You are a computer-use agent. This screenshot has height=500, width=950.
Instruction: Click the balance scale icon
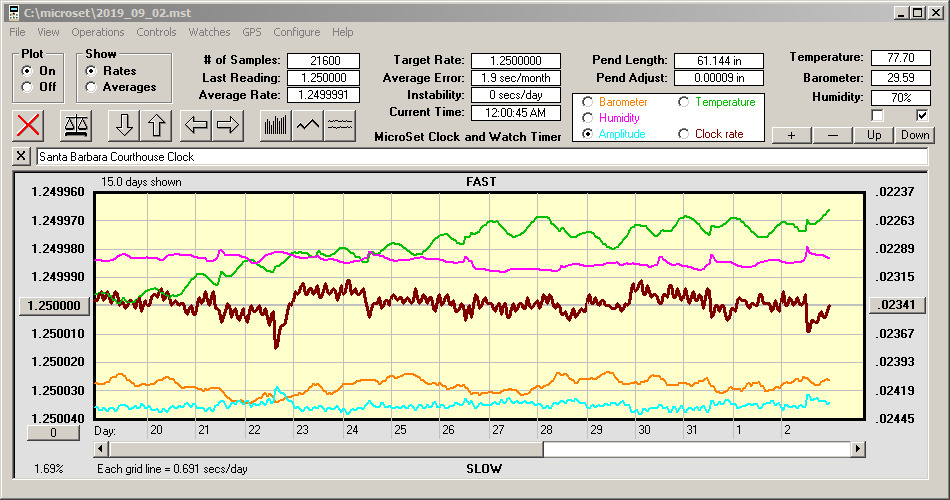pos(76,125)
